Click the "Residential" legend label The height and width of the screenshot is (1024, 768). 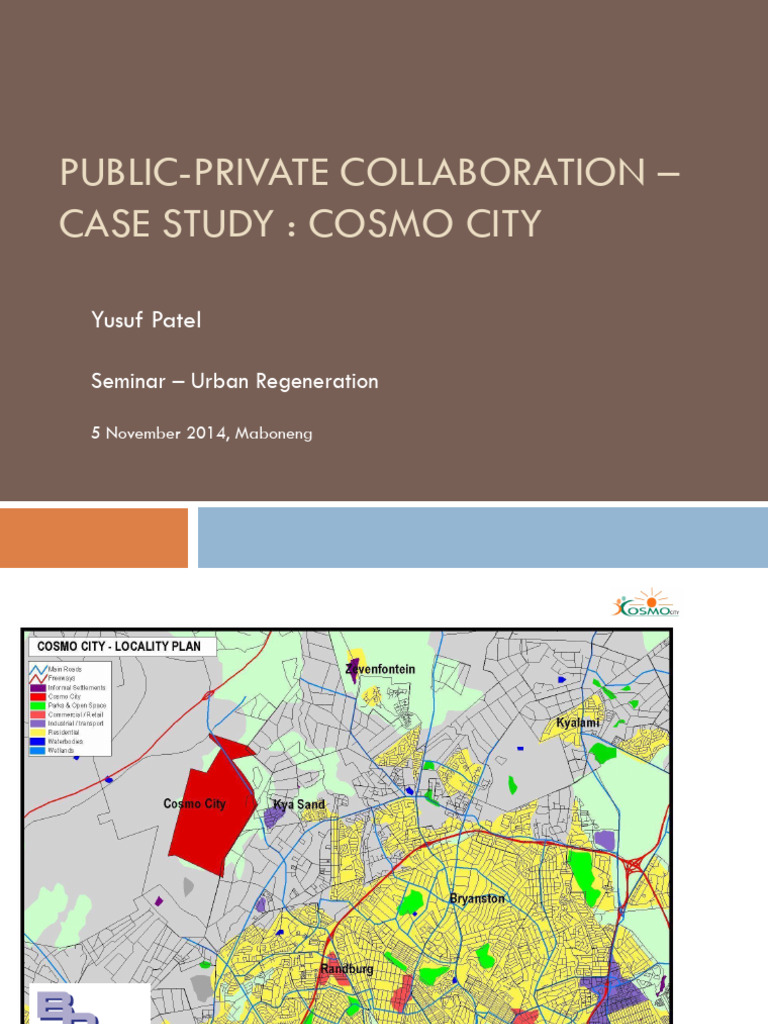pyautogui.click(x=63, y=732)
